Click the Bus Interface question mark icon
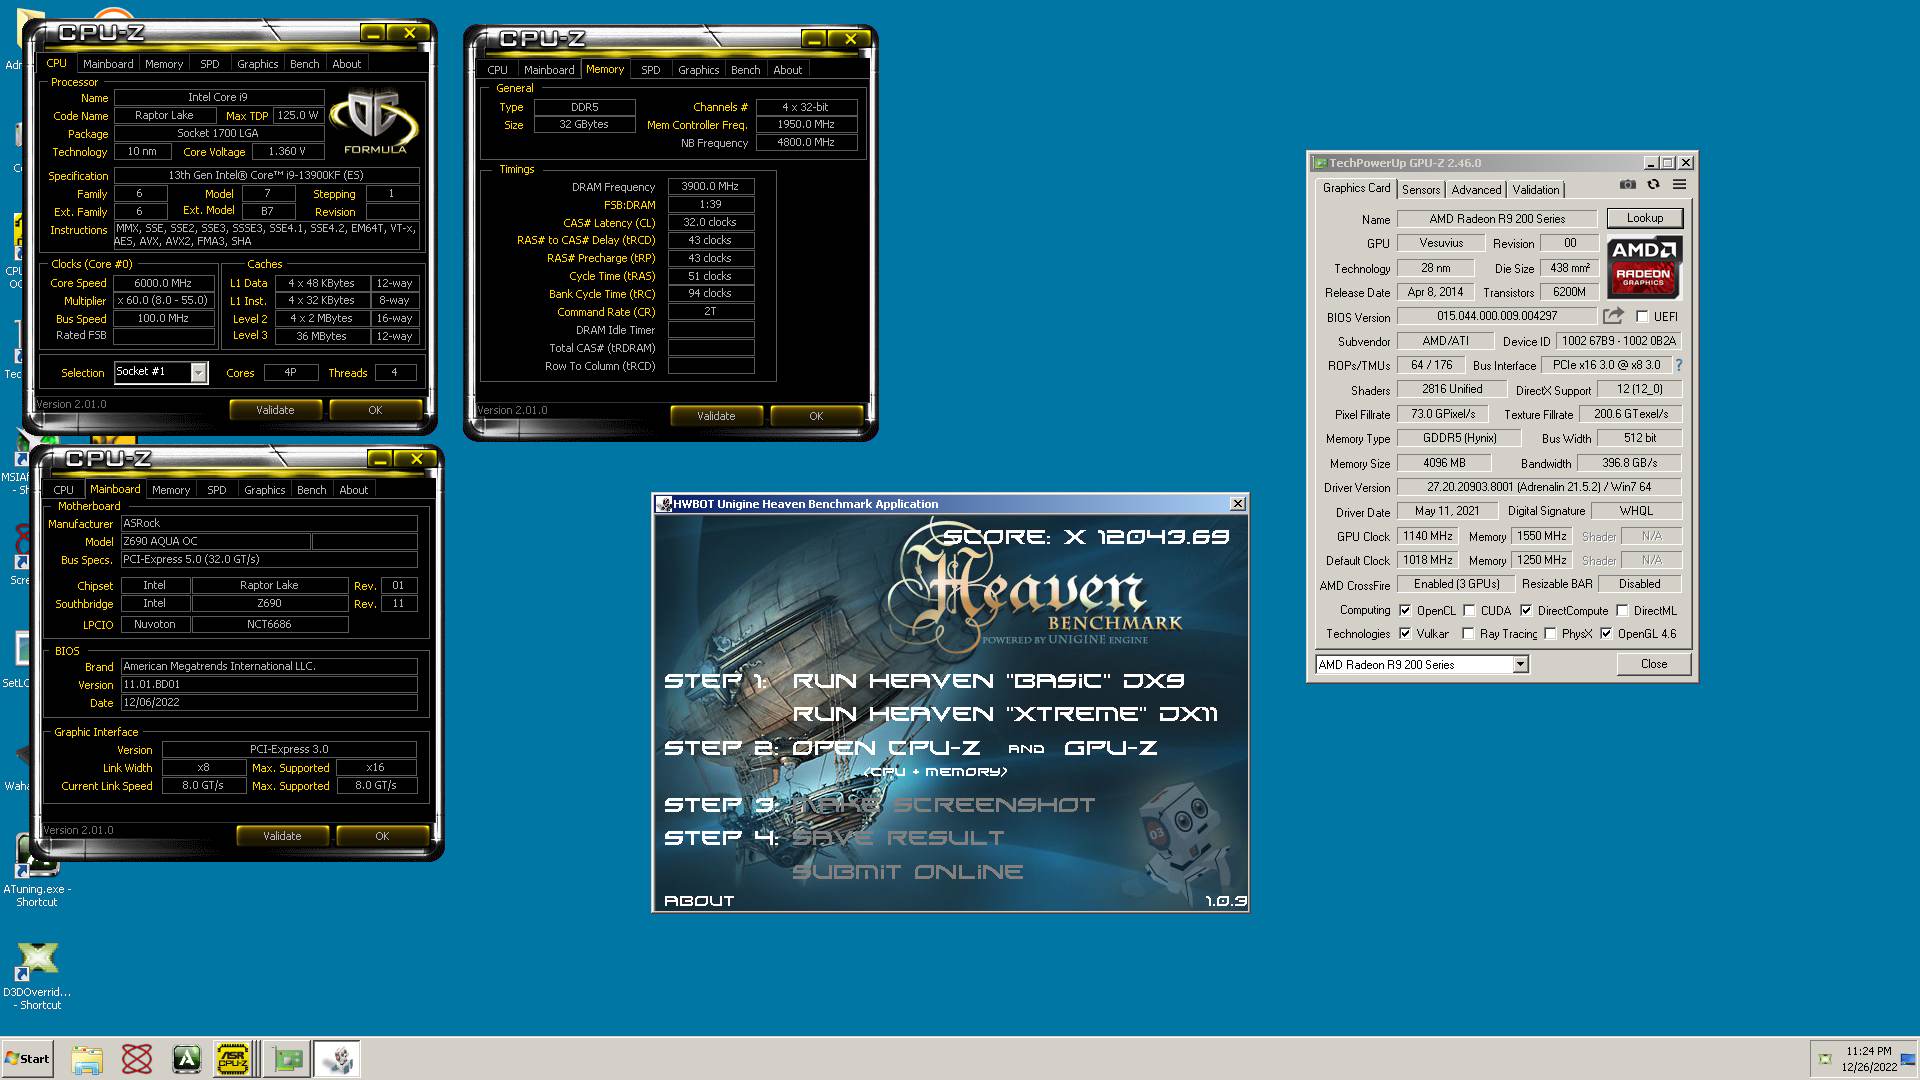This screenshot has width=1920, height=1080. coord(1678,365)
